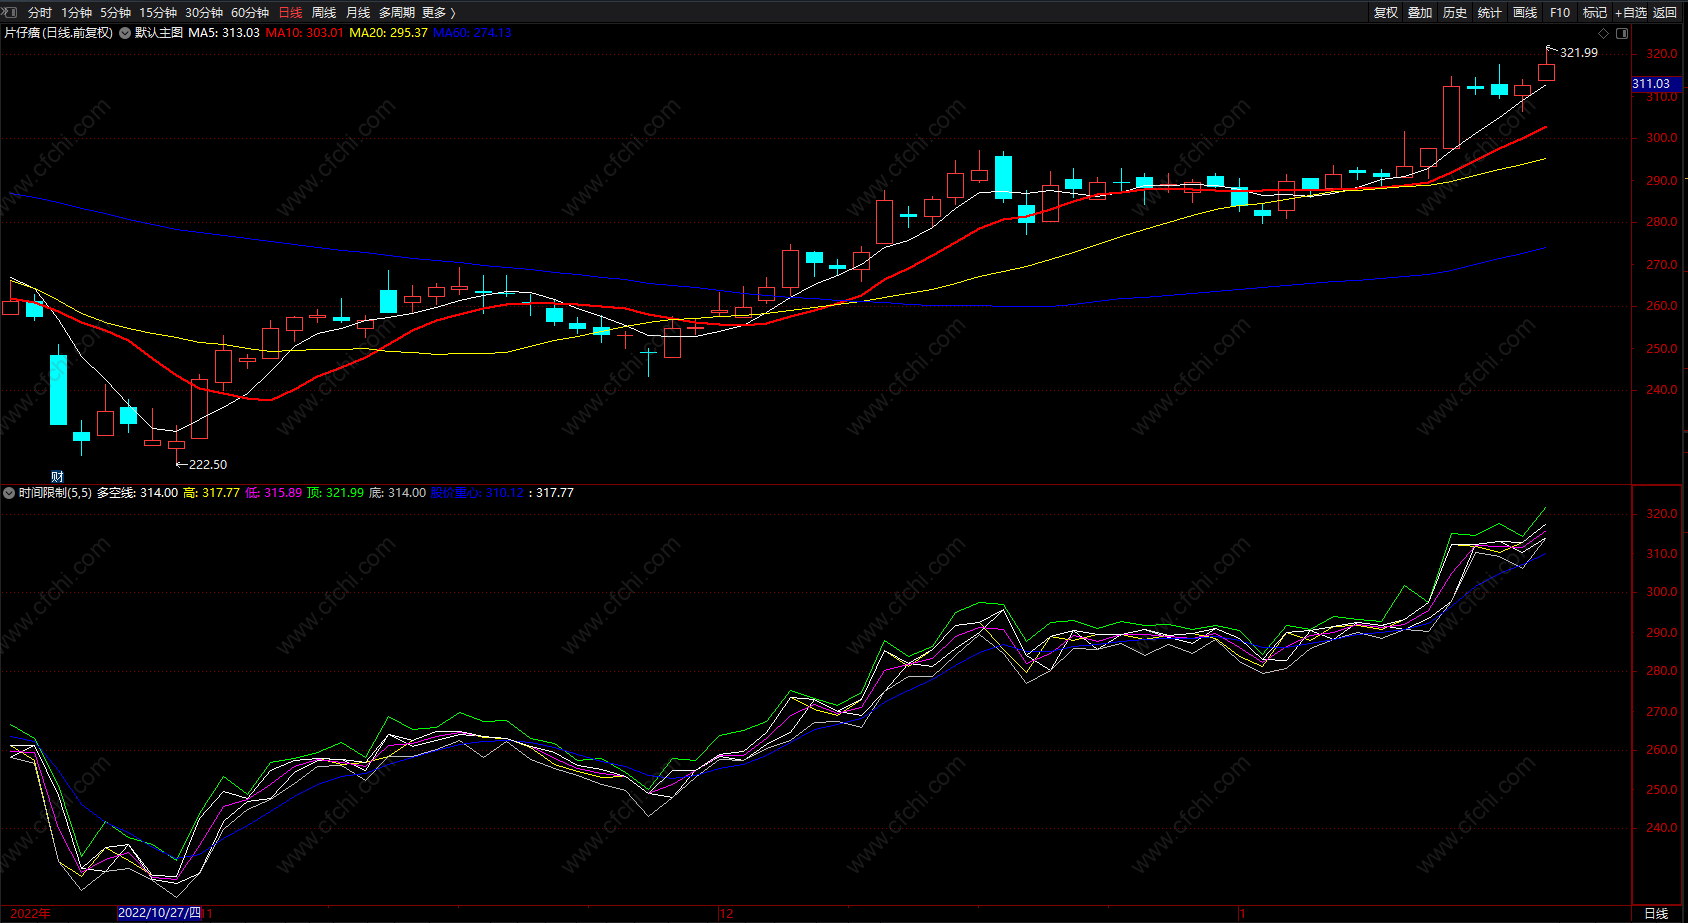Click the 底: 314.00 legend value
This screenshot has width=1688, height=923.
(397, 493)
